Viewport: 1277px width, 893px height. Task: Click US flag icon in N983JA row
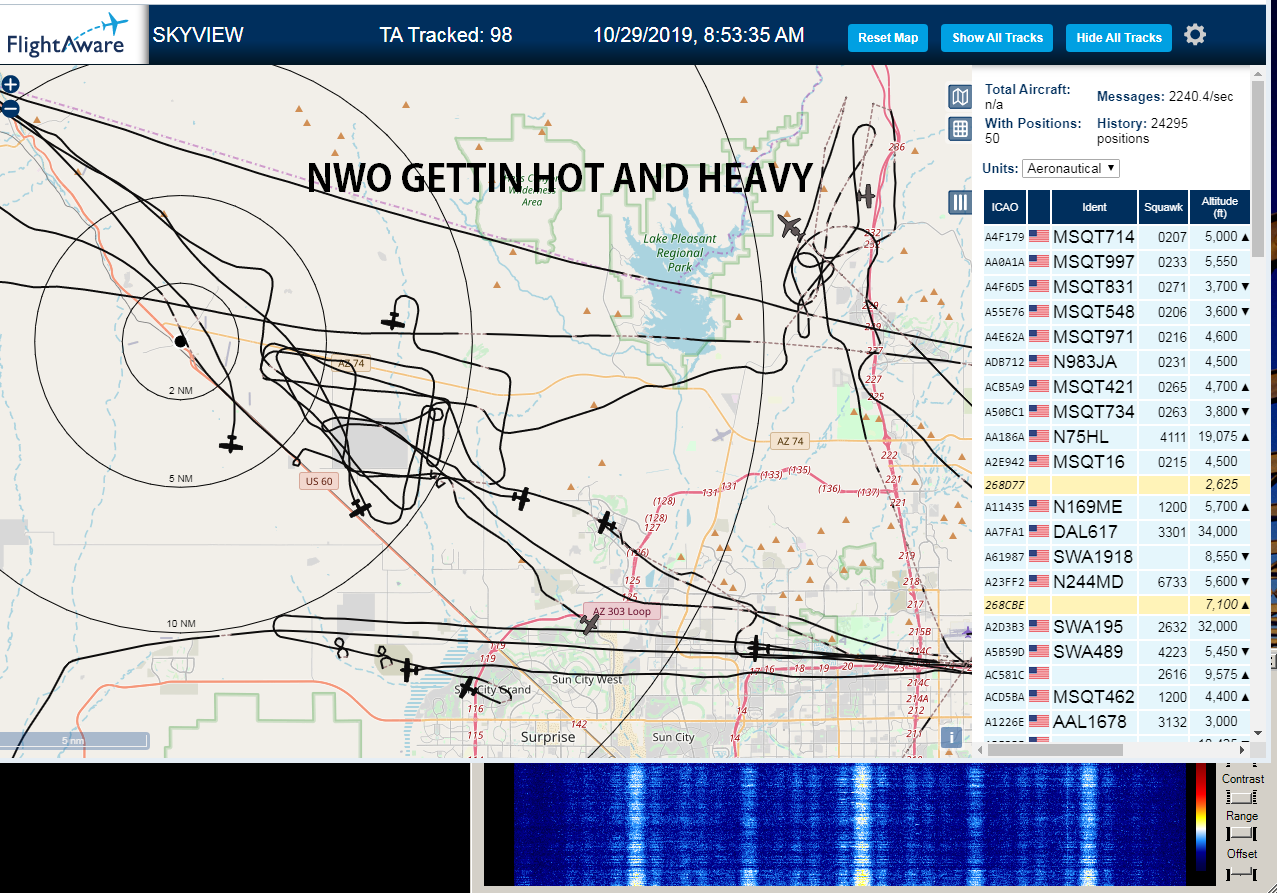[1039, 362]
